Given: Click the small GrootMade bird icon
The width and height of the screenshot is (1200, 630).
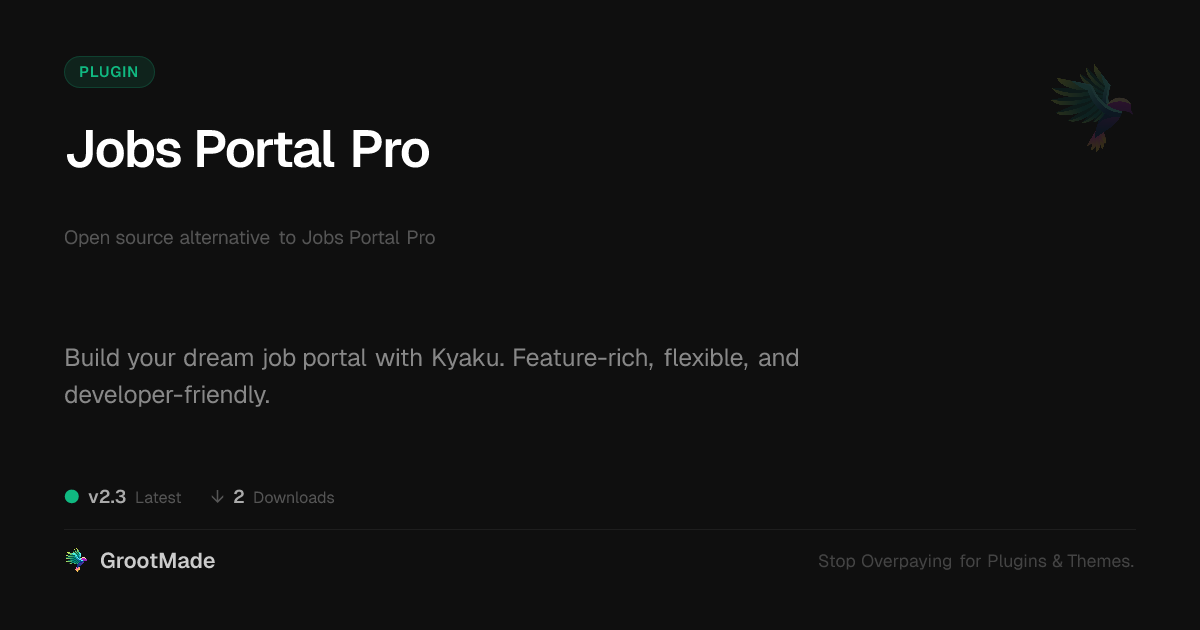Looking at the screenshot, I should [x=76, y=561].
